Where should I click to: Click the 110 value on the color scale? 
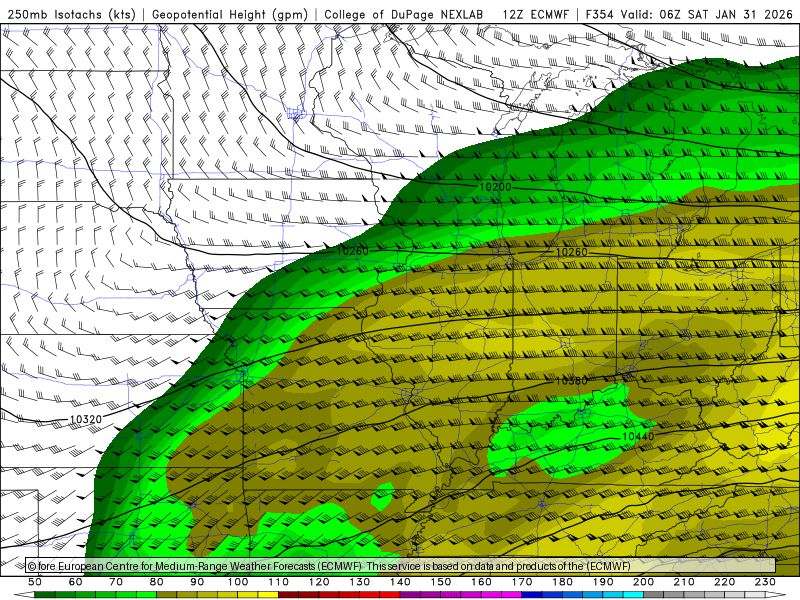click(278, 582)
